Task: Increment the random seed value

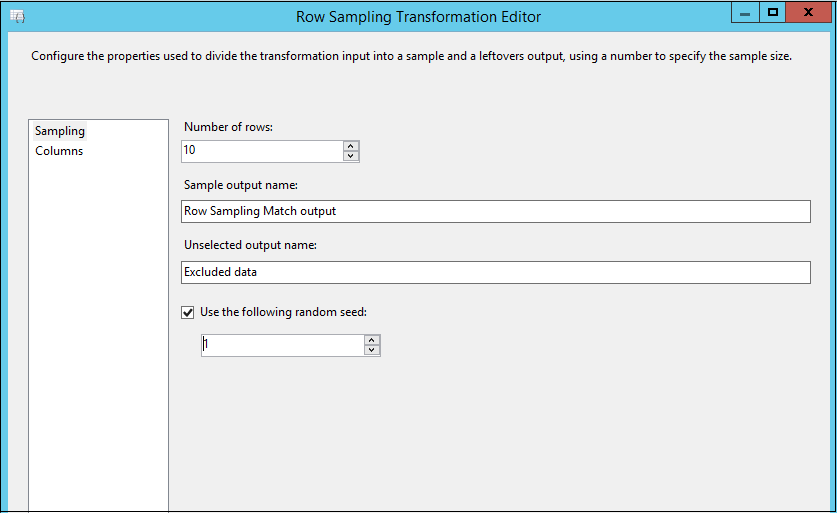Action: pyautogui.click(x=372, y=339)
